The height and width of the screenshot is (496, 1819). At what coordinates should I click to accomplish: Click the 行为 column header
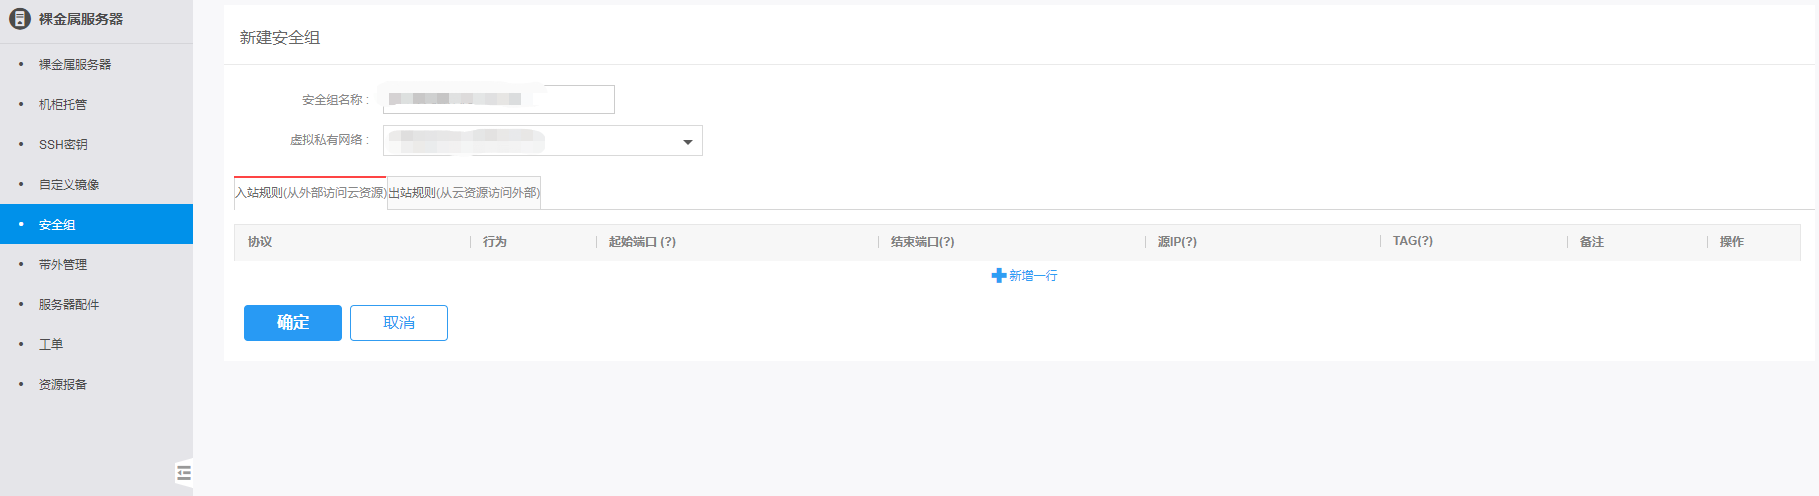tap(495, 242)
